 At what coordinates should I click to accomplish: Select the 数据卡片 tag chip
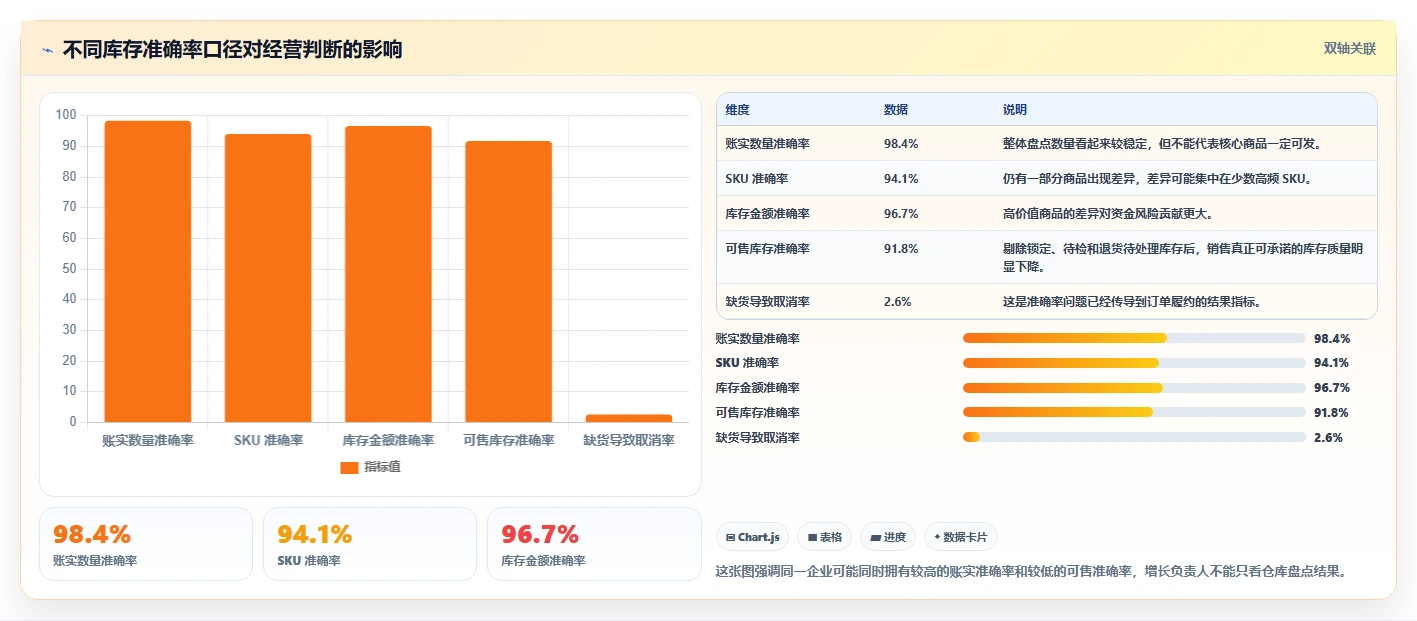tap(961, 537)
